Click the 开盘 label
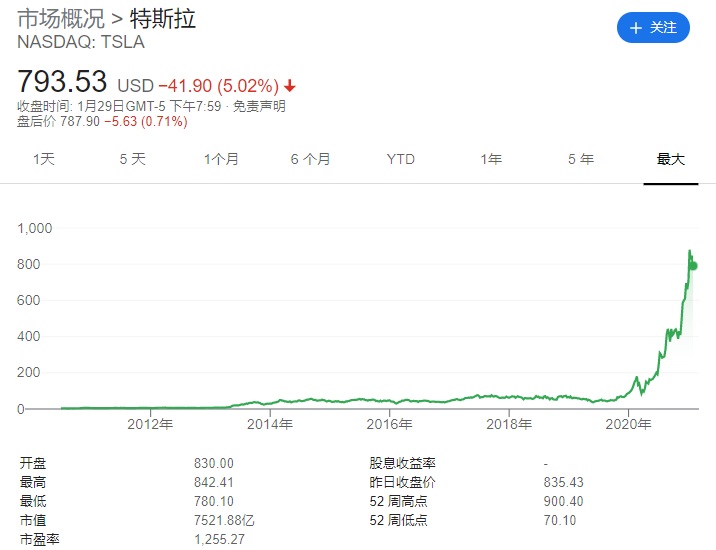Viewport: 716px width, 550px height. (x=33, y=463)
